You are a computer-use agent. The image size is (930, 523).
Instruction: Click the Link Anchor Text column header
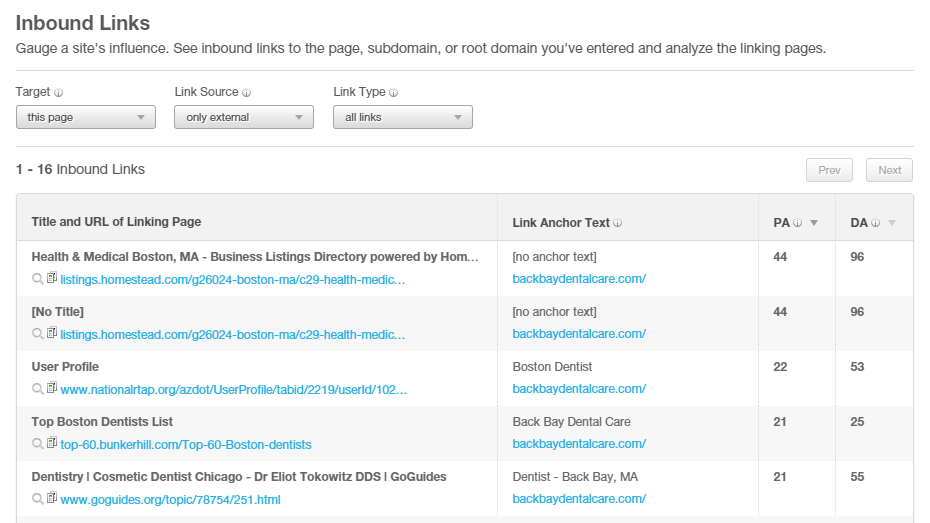[x=561, y=223]
